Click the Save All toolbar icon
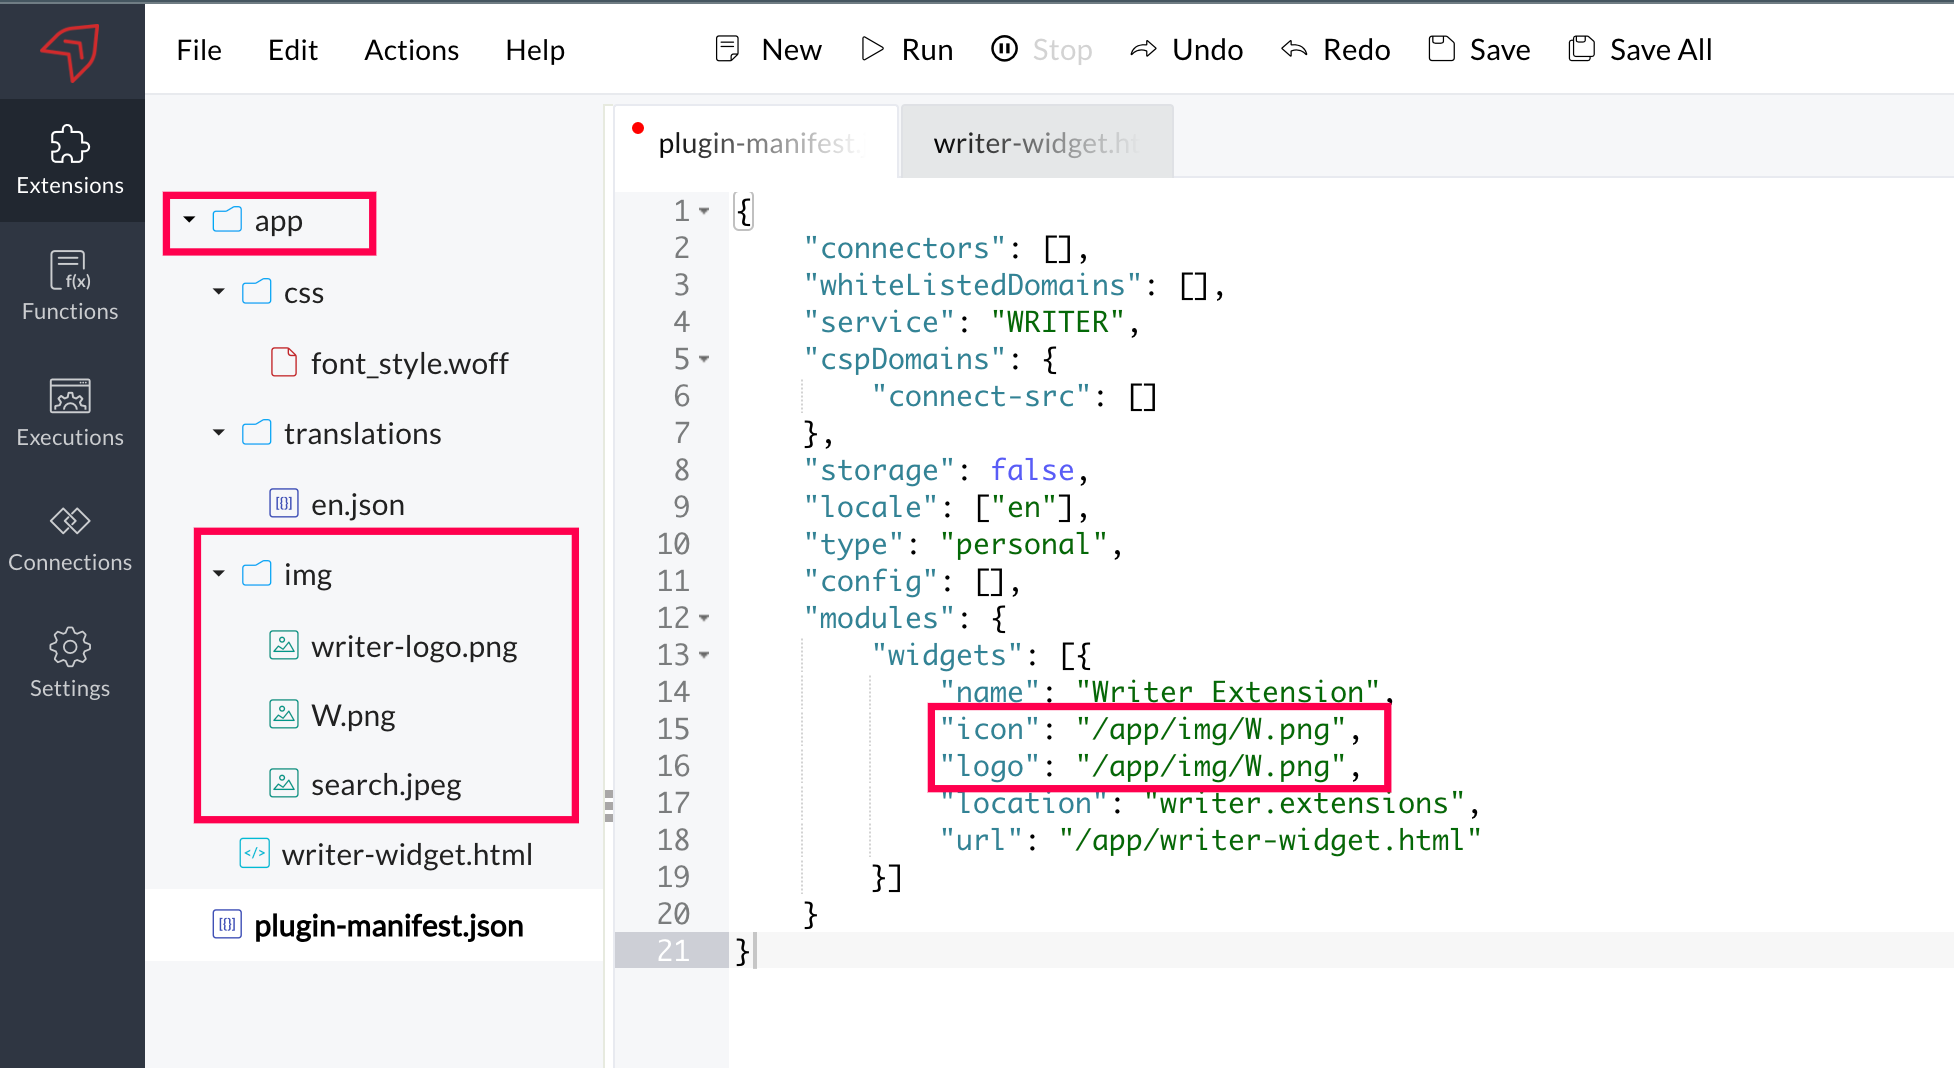 [x=1581, y=49]
